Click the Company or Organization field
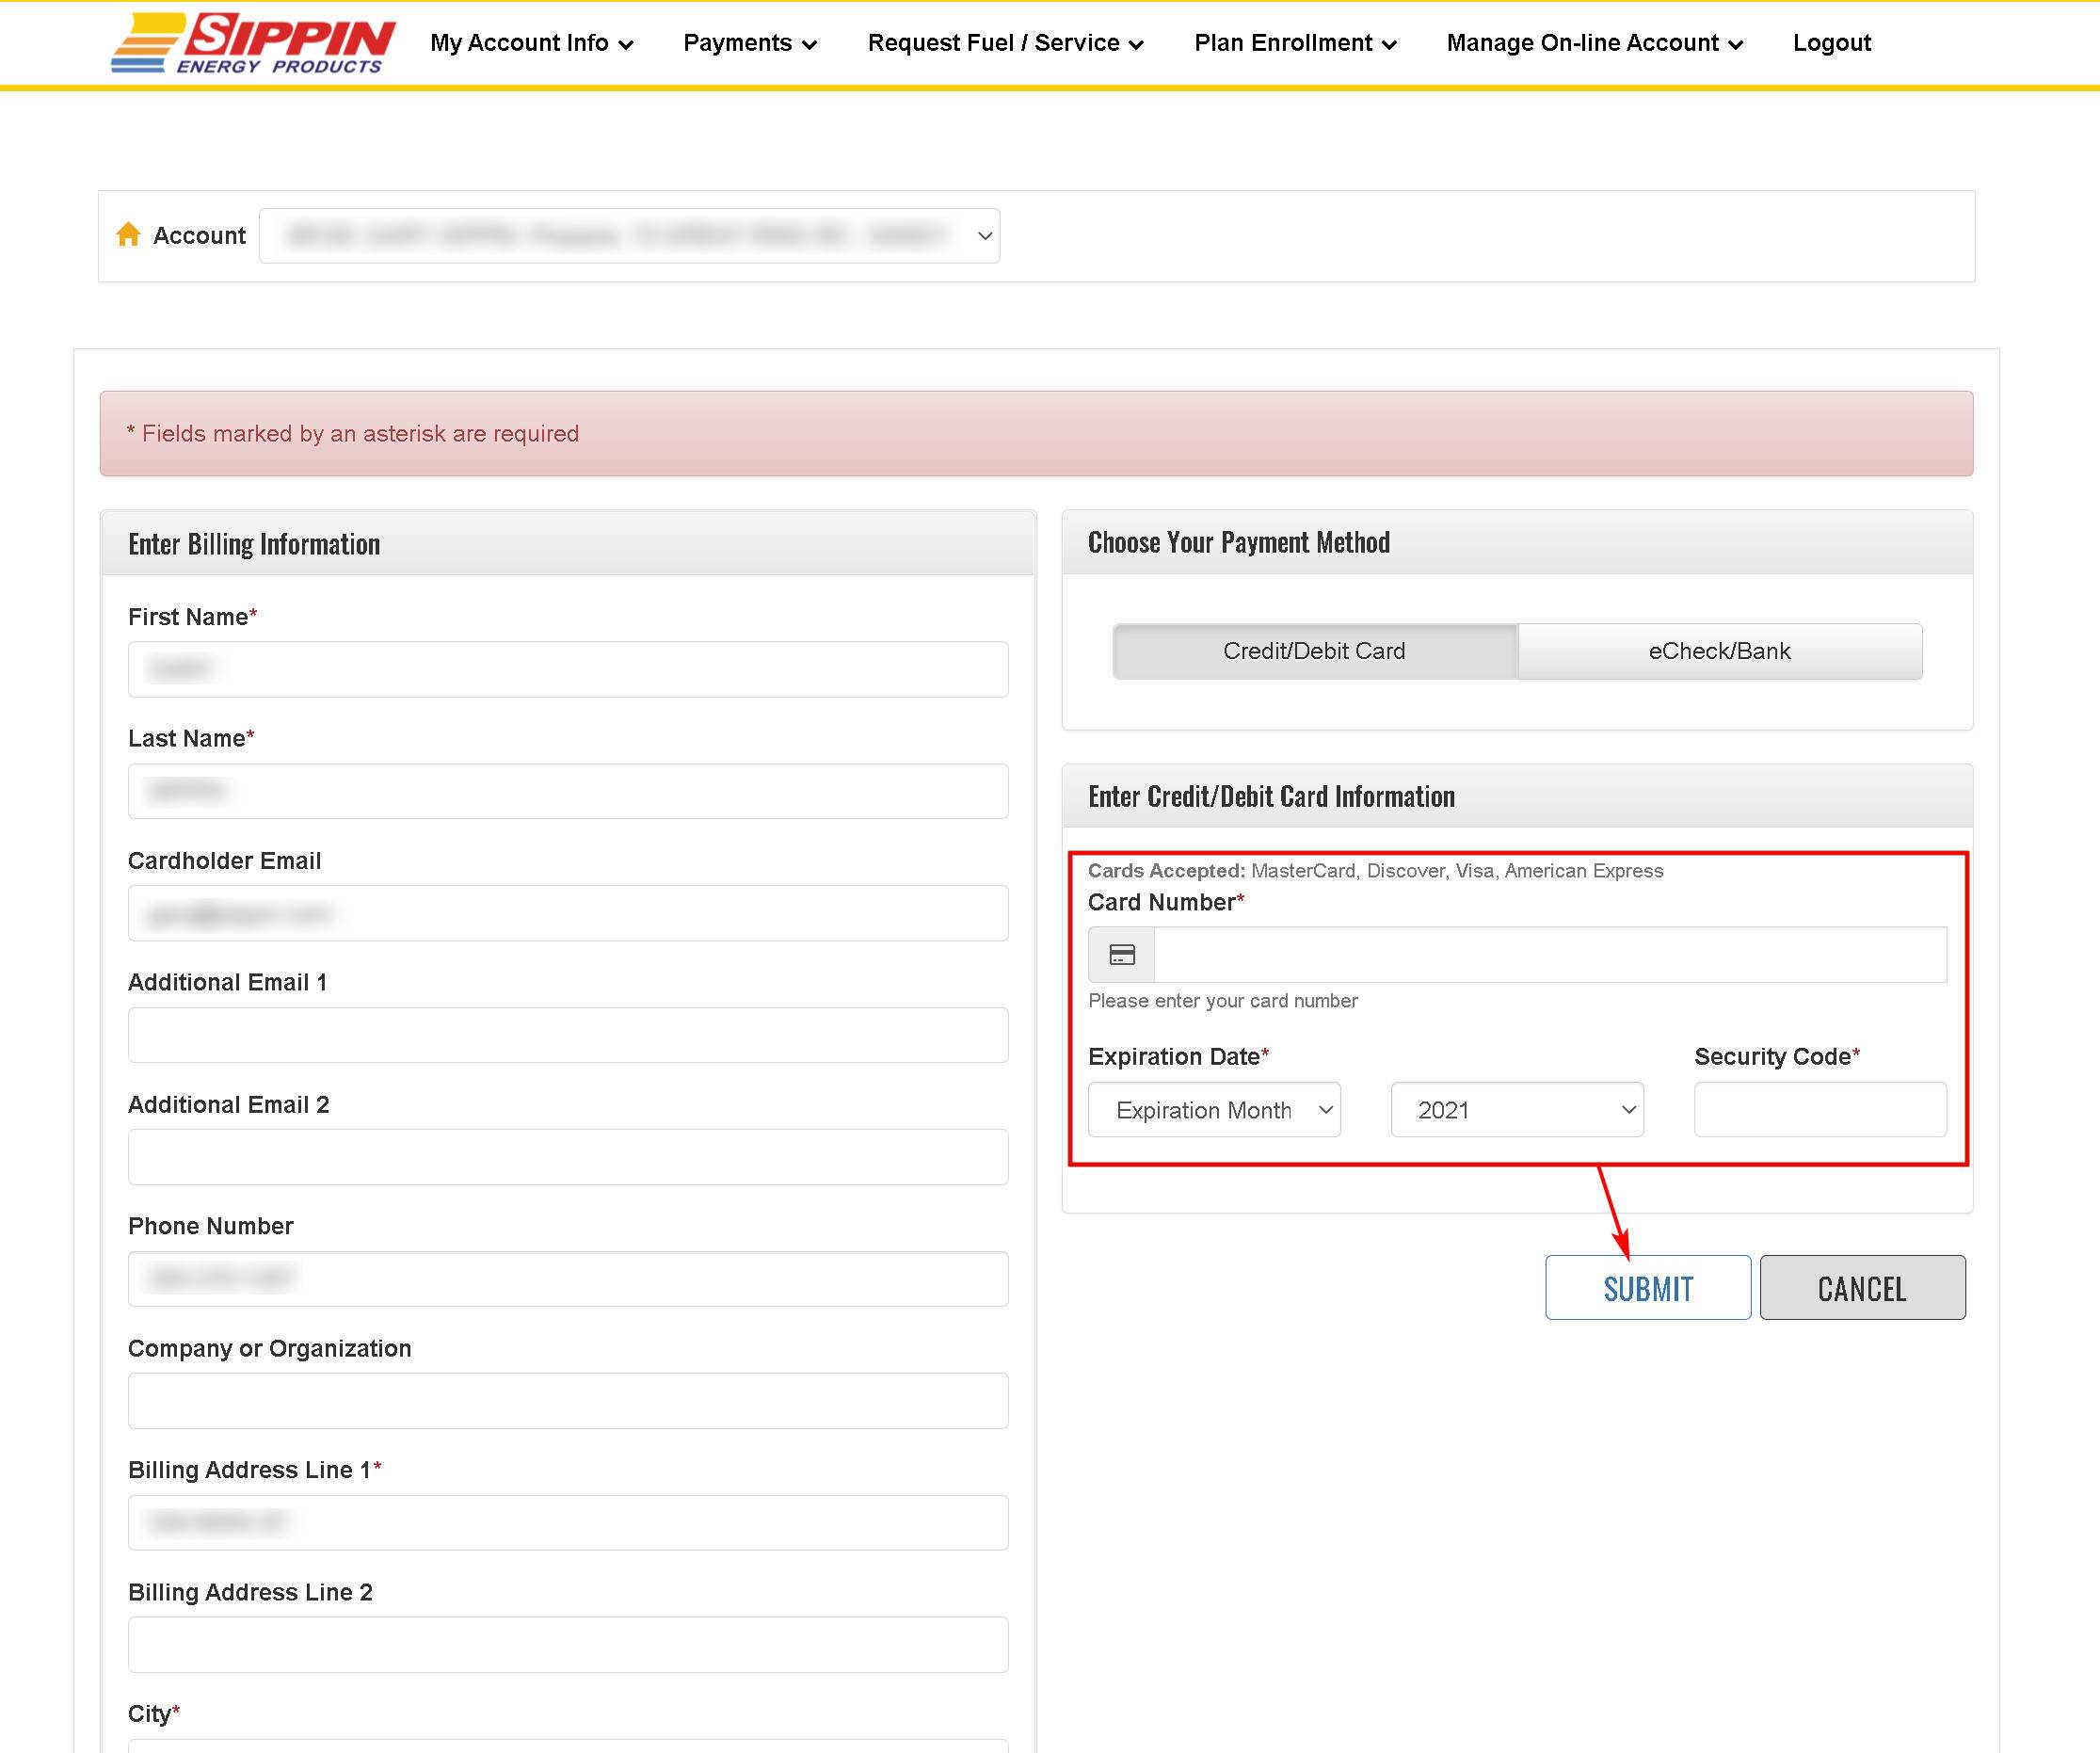Screen dimensions: 2100x1753 click(568, 1401)
